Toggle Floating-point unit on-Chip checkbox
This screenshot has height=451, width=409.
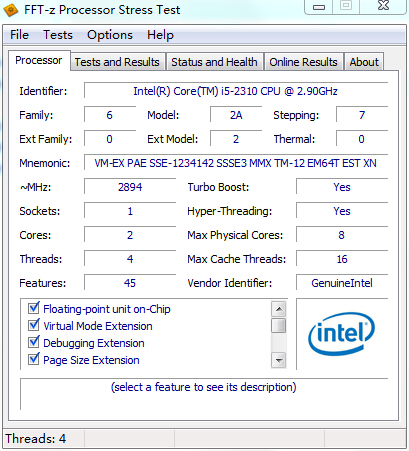34,308
